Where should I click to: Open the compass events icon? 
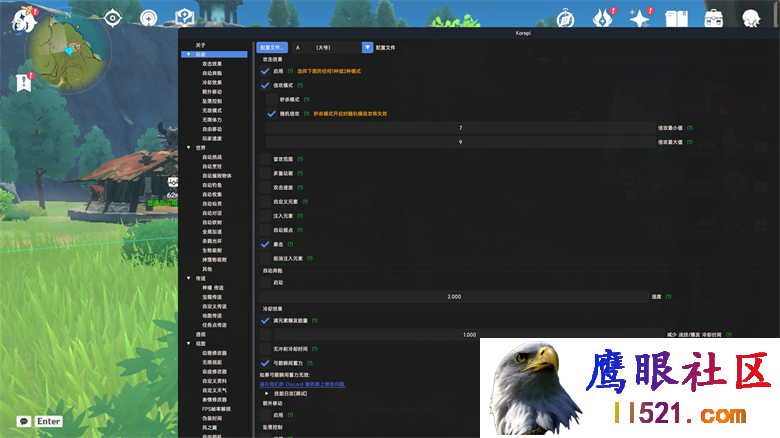566,19
